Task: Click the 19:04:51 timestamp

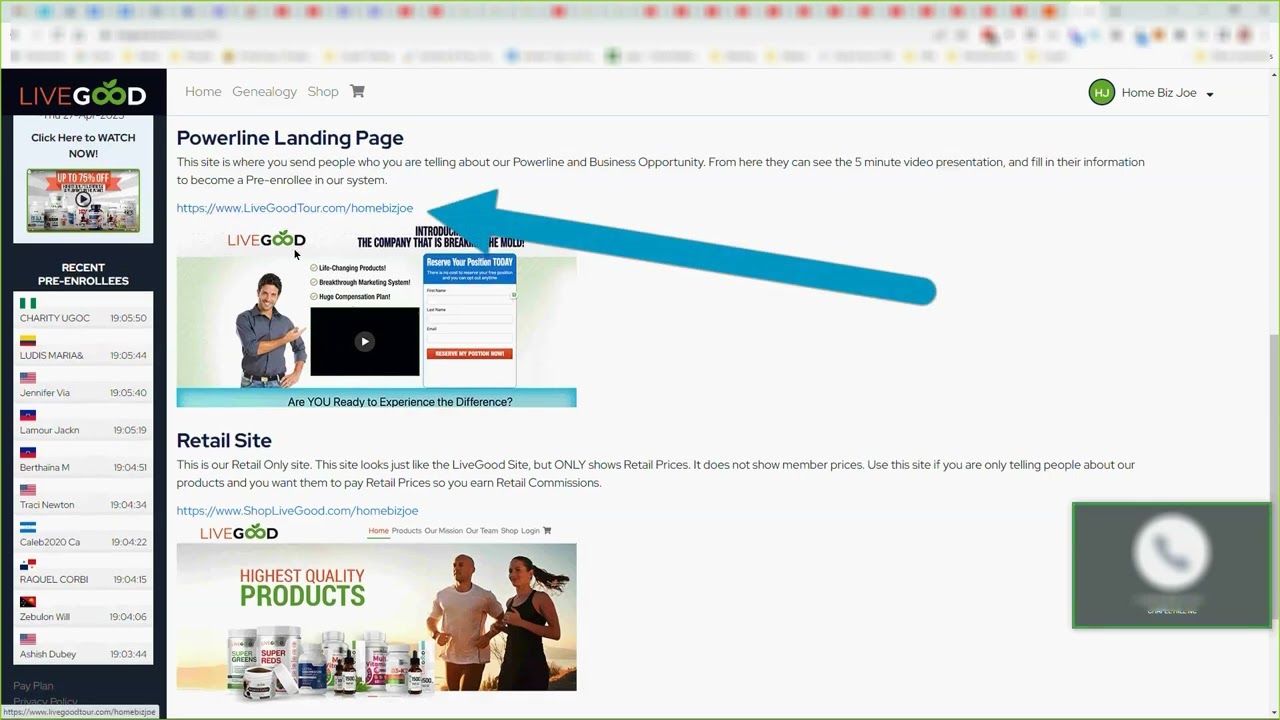Action: (x=130, y=467)
